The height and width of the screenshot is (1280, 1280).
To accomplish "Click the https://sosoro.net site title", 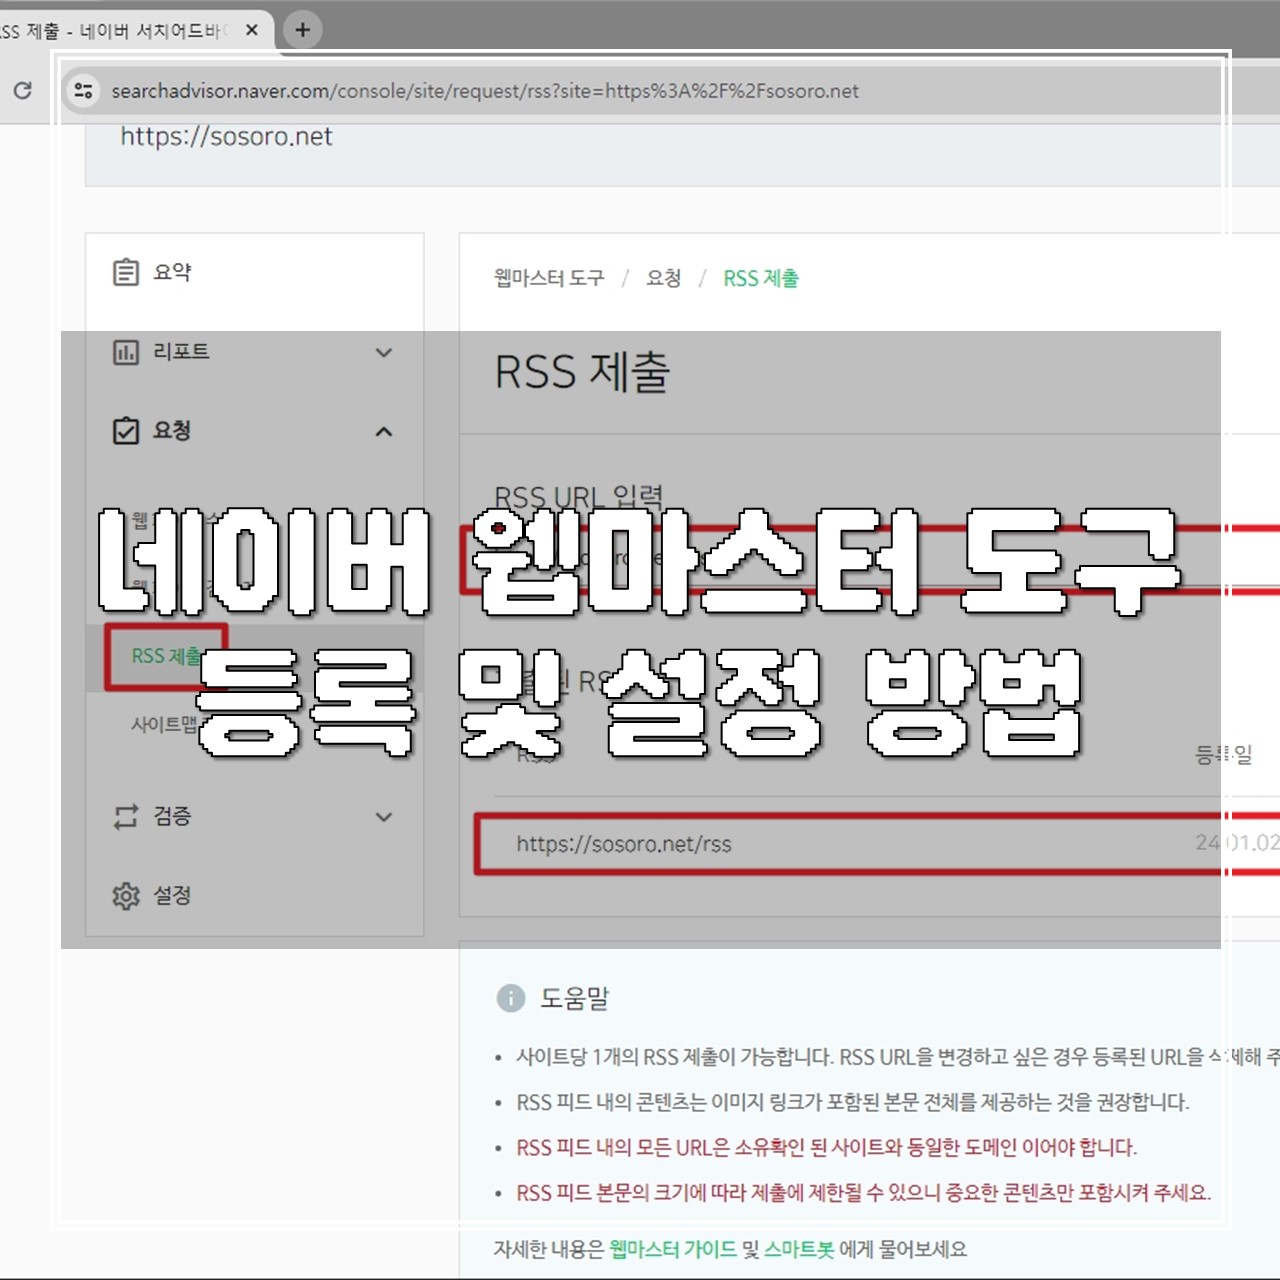I will click(x=227, y=137).
